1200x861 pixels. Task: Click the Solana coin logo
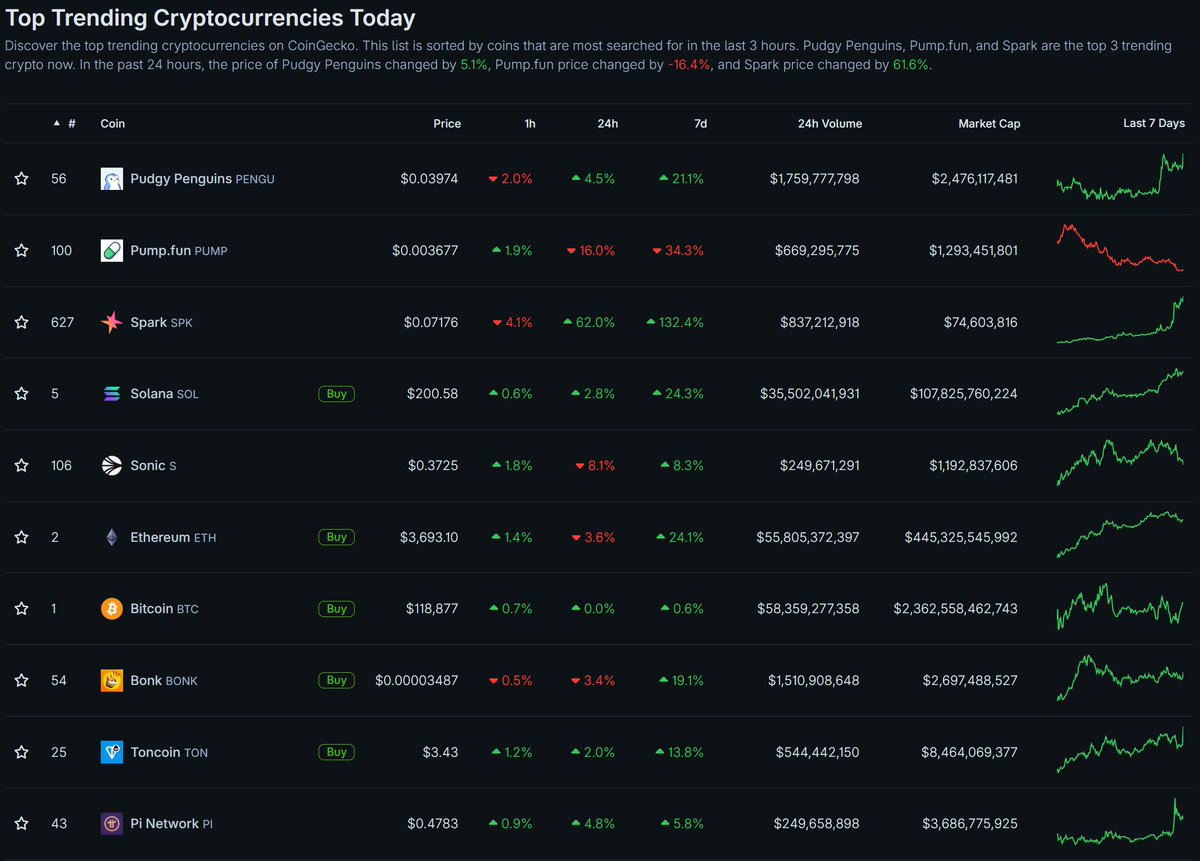[x=112, y=394]
